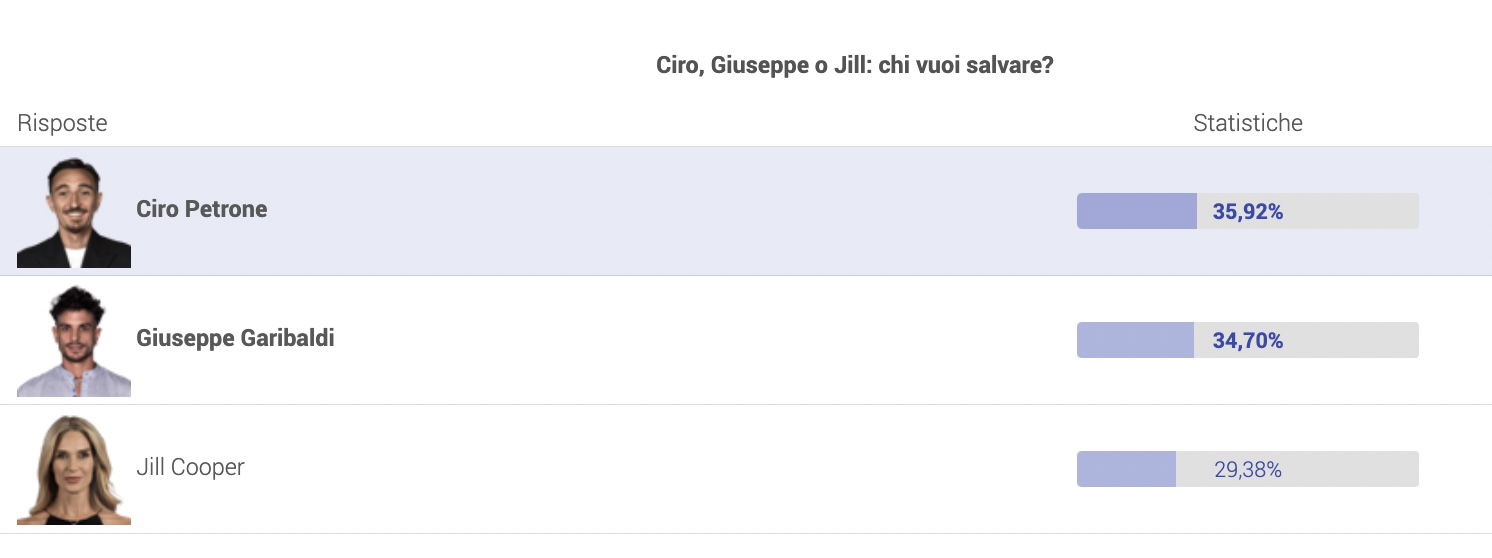Image resolution: width=1492 pixels, height=558 pixels.
Task: Select the Giuseppe Garibaldi name label
Action: point(235,338)
